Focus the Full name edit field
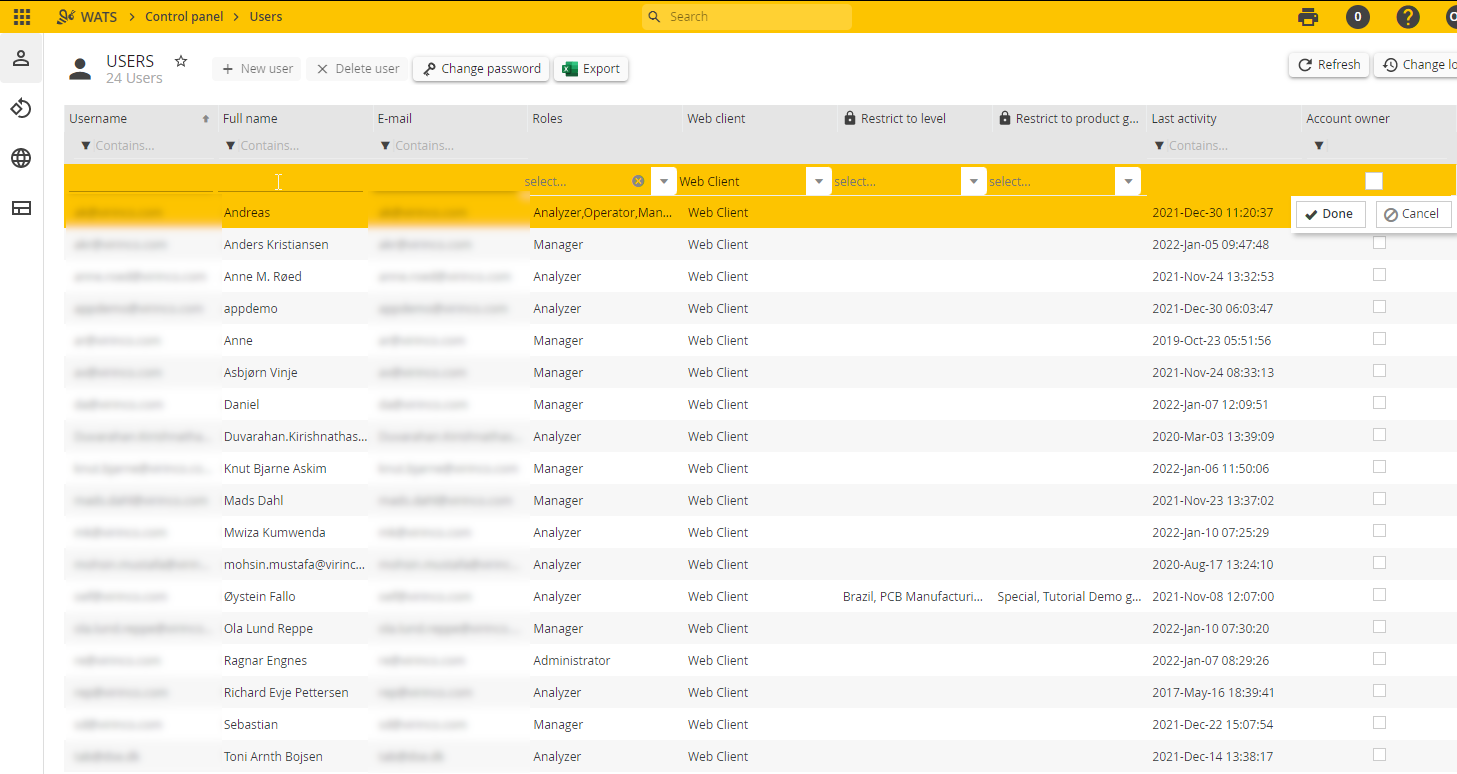This screenshot has height=774, width=1457. point(290,181)
